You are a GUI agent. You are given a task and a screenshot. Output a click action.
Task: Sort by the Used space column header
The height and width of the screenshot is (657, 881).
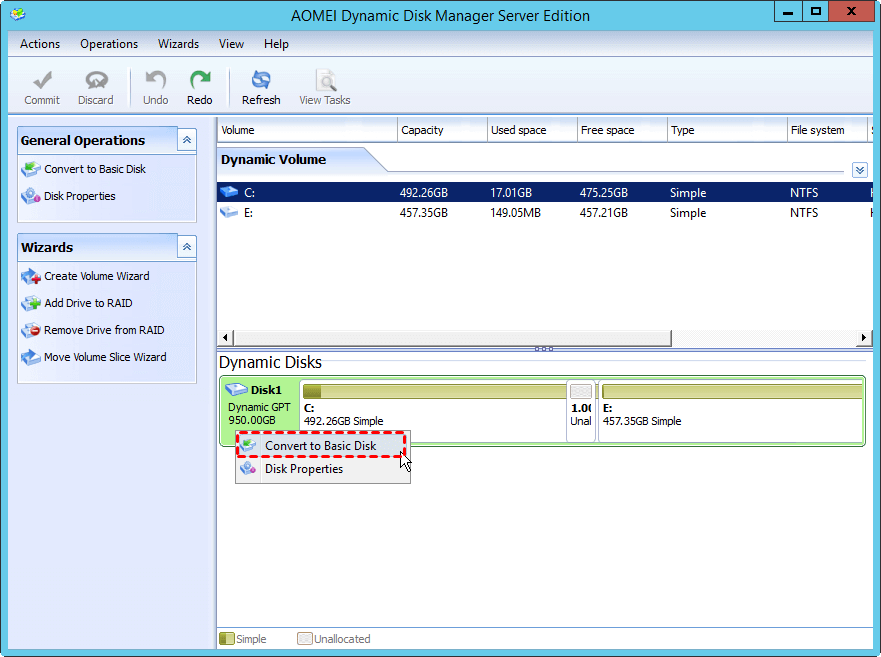532,130
